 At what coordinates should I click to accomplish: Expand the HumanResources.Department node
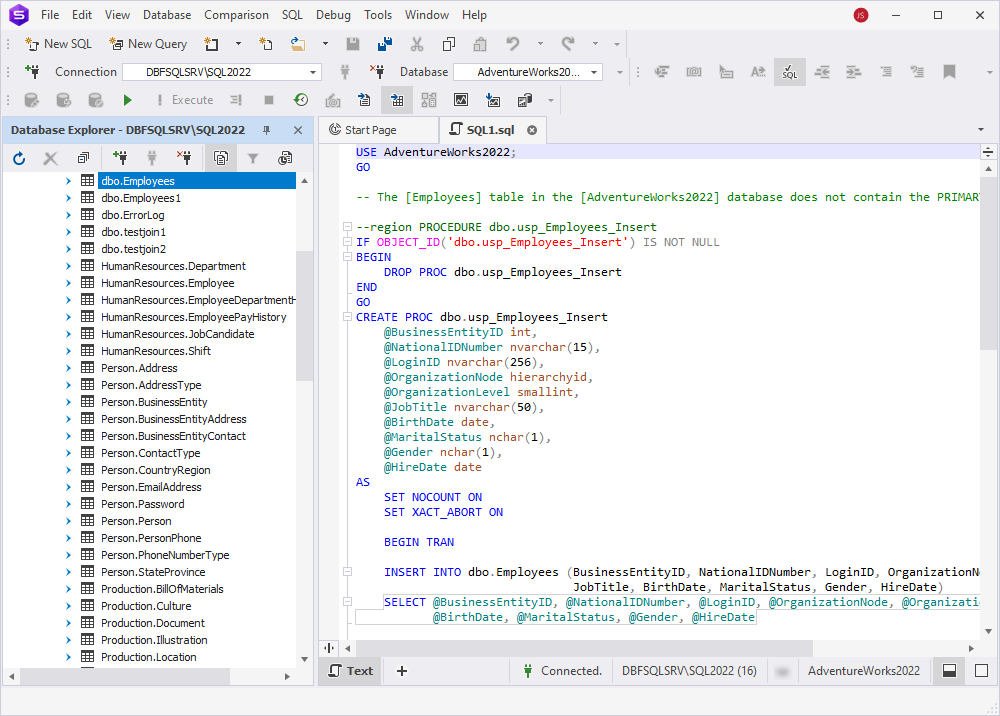[x=68, y=266]
